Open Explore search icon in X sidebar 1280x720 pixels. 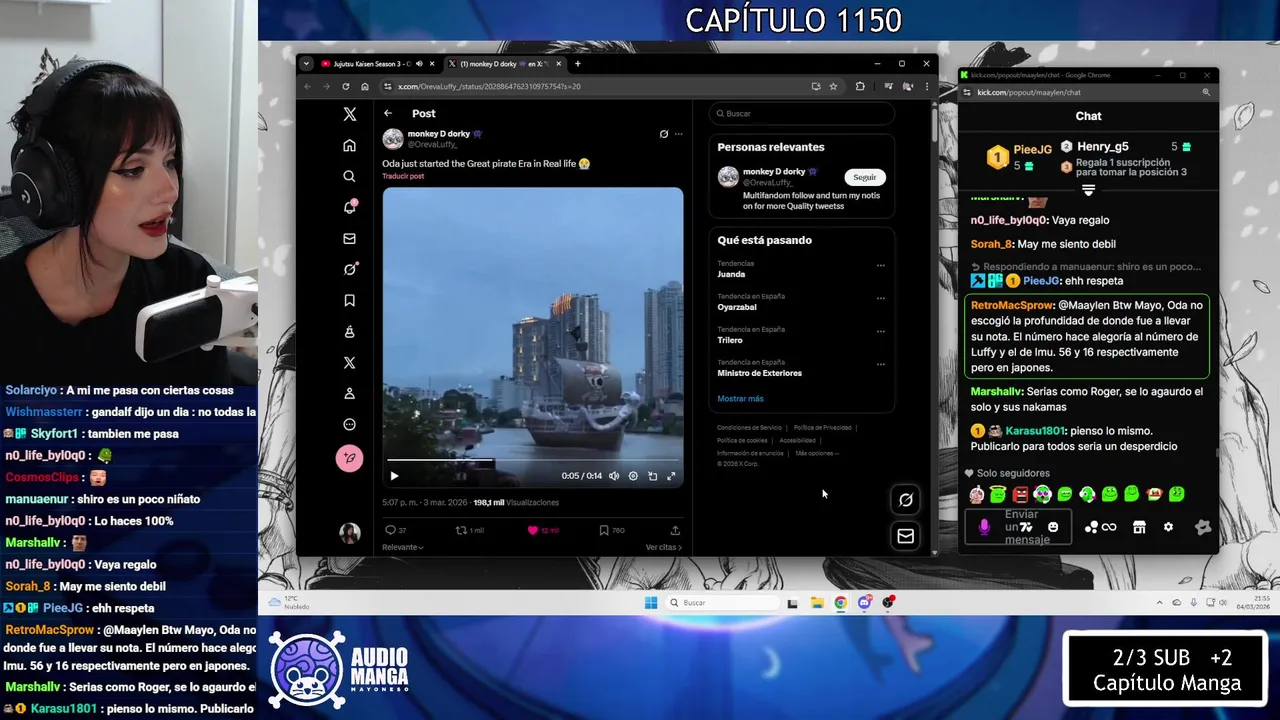click(x=349, y=176)
